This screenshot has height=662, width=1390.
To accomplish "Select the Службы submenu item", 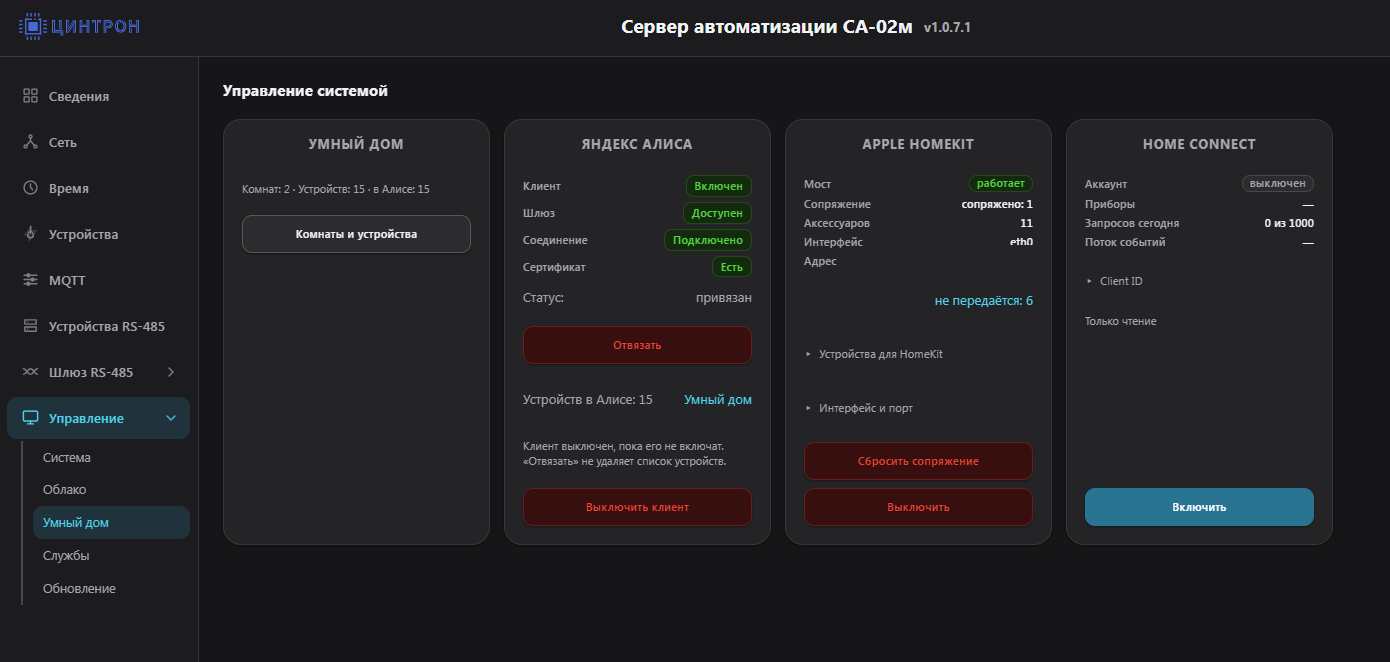I will coord(111,555).
